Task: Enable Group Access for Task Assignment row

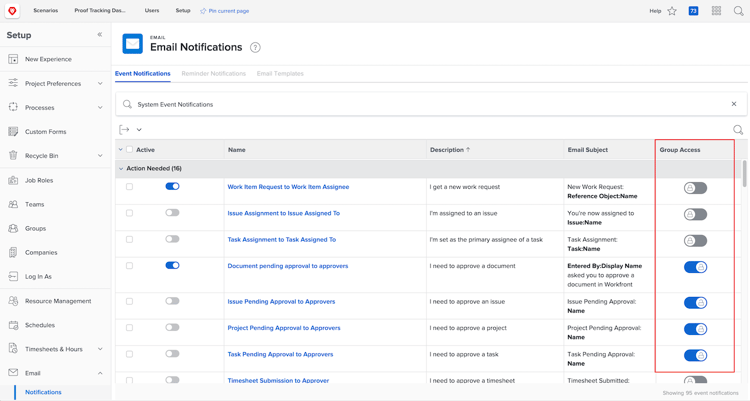Action: (695, 240)
